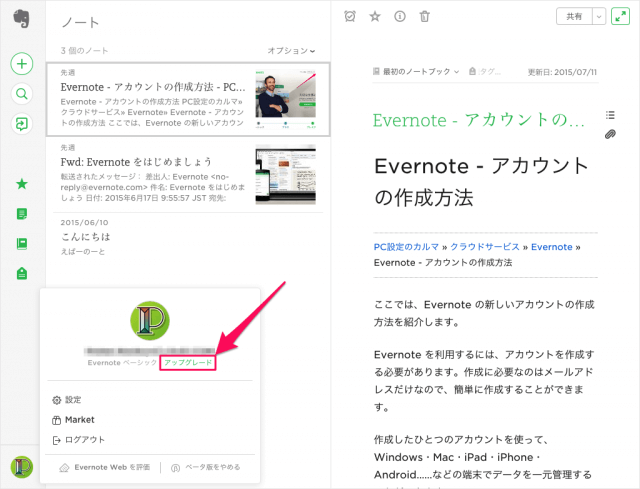This screenshot has height=489, width=640.
Task: Click the アップグレード link
Action: pos(188,363)
